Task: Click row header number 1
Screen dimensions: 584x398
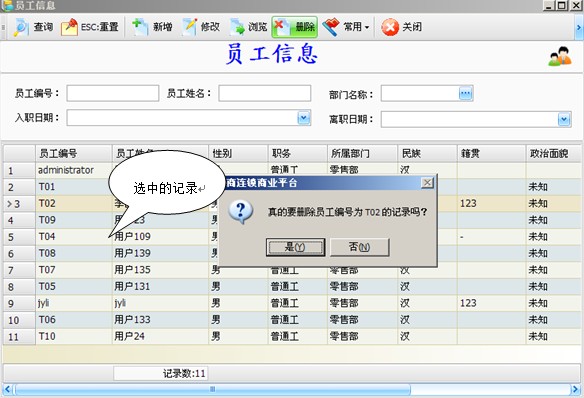Action: 19,171
